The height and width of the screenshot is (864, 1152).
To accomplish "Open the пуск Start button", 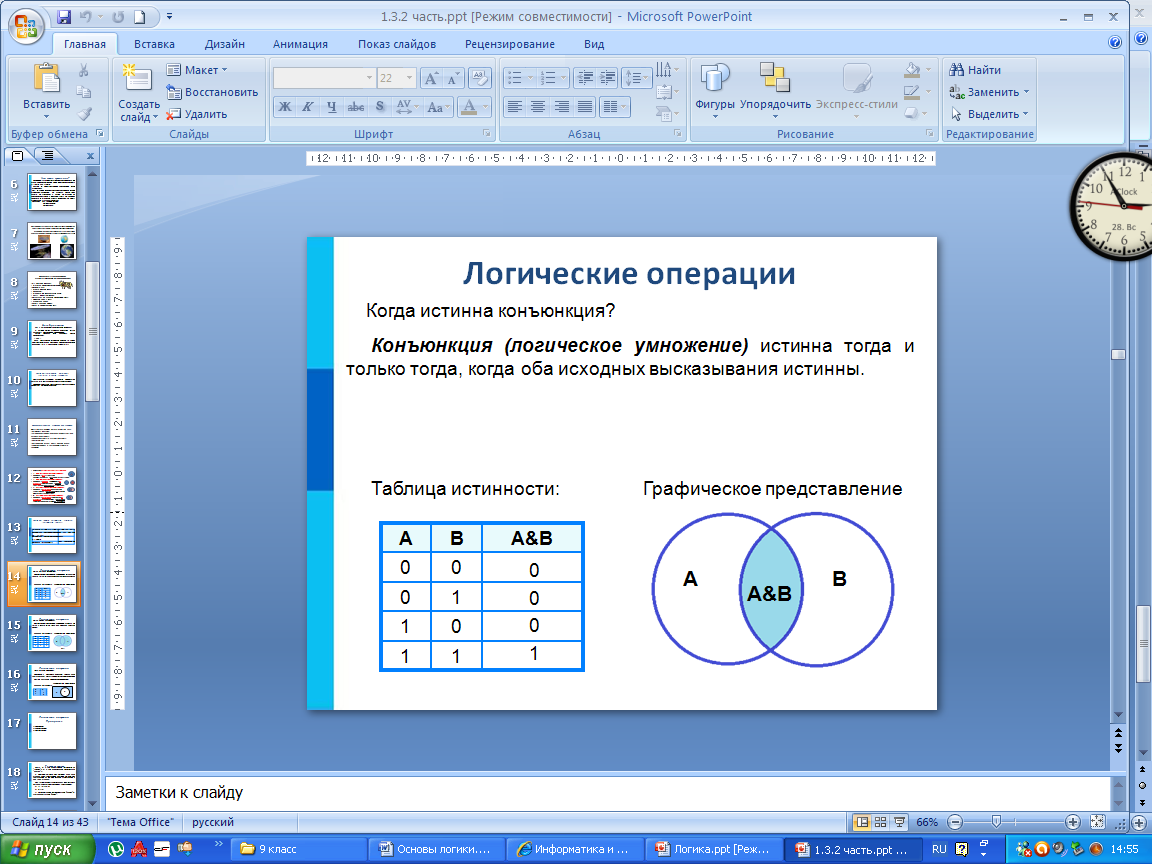I will 48,849.
